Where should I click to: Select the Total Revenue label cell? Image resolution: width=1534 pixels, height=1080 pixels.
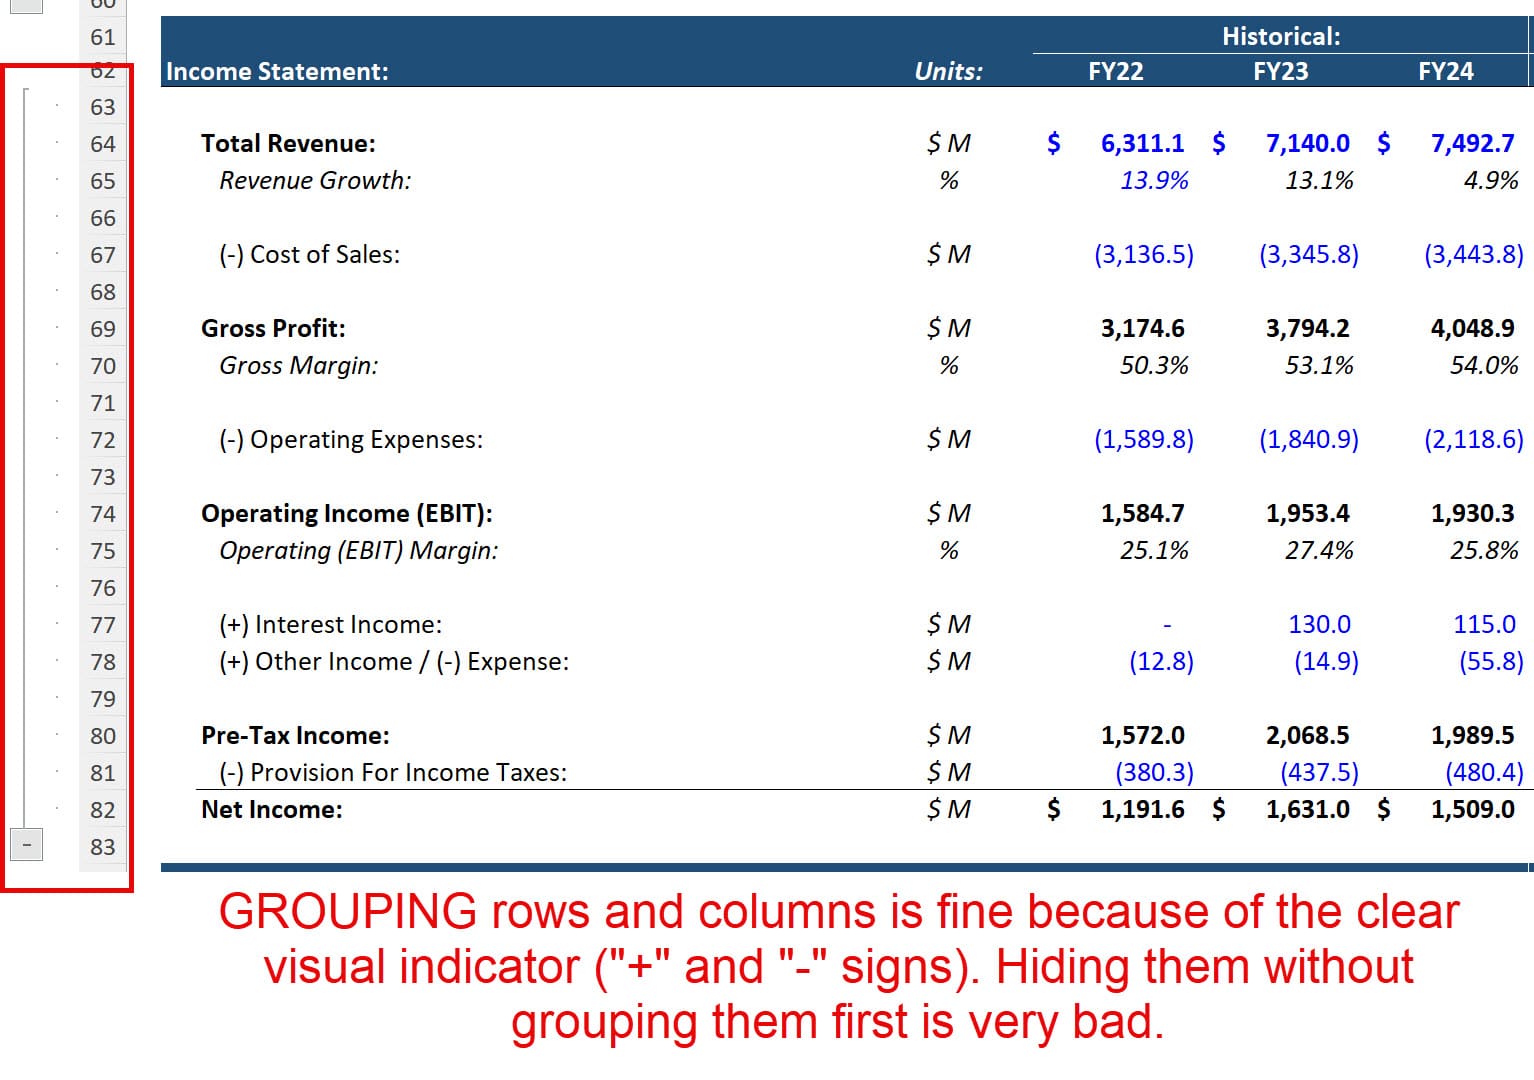pos(288,142)
